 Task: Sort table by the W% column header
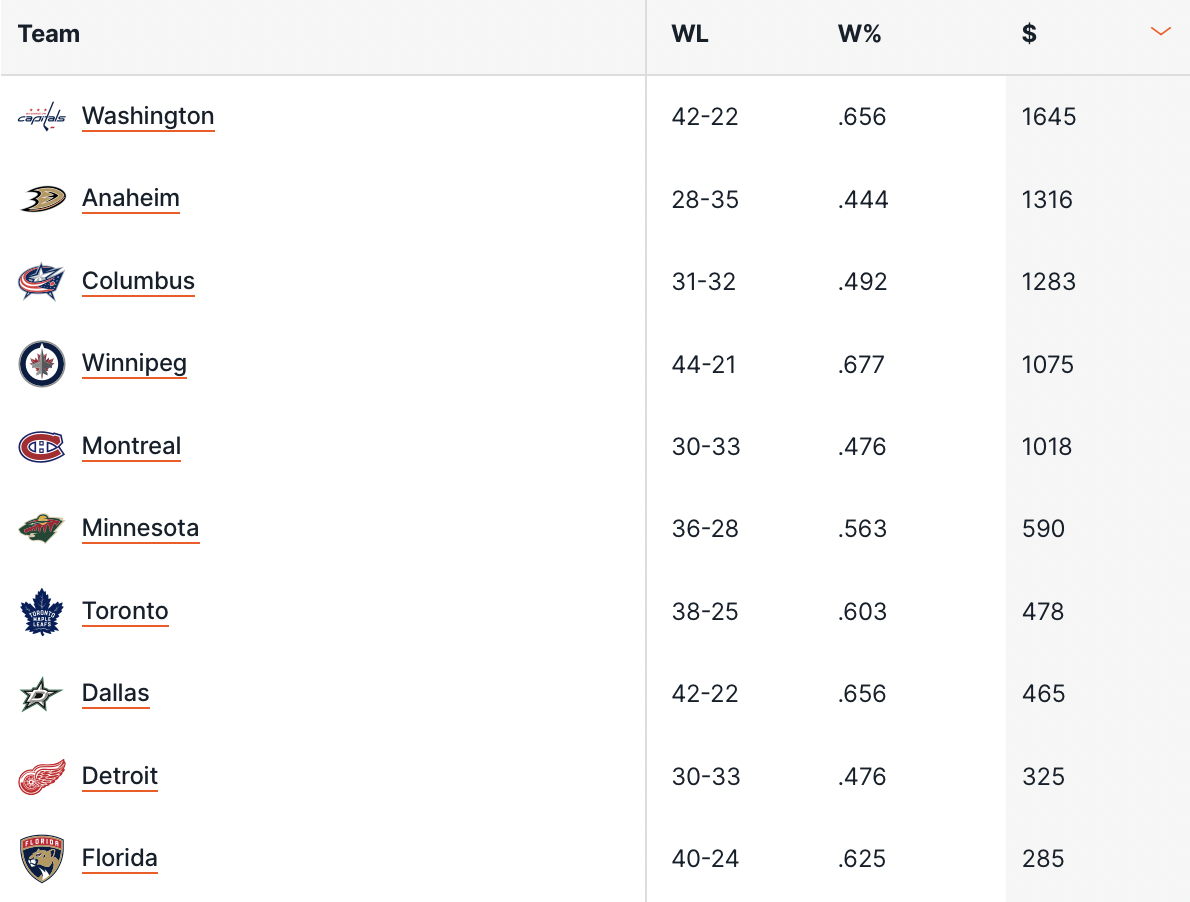tap(859, 33)
